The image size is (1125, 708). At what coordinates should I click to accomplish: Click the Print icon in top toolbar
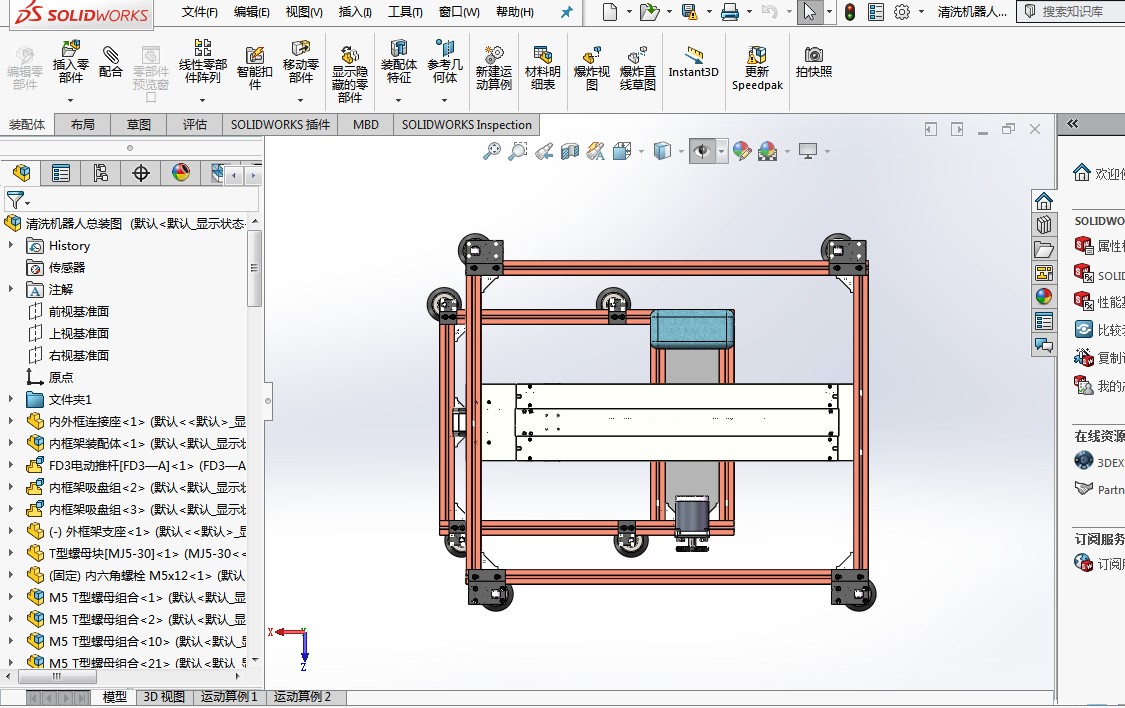730,11
